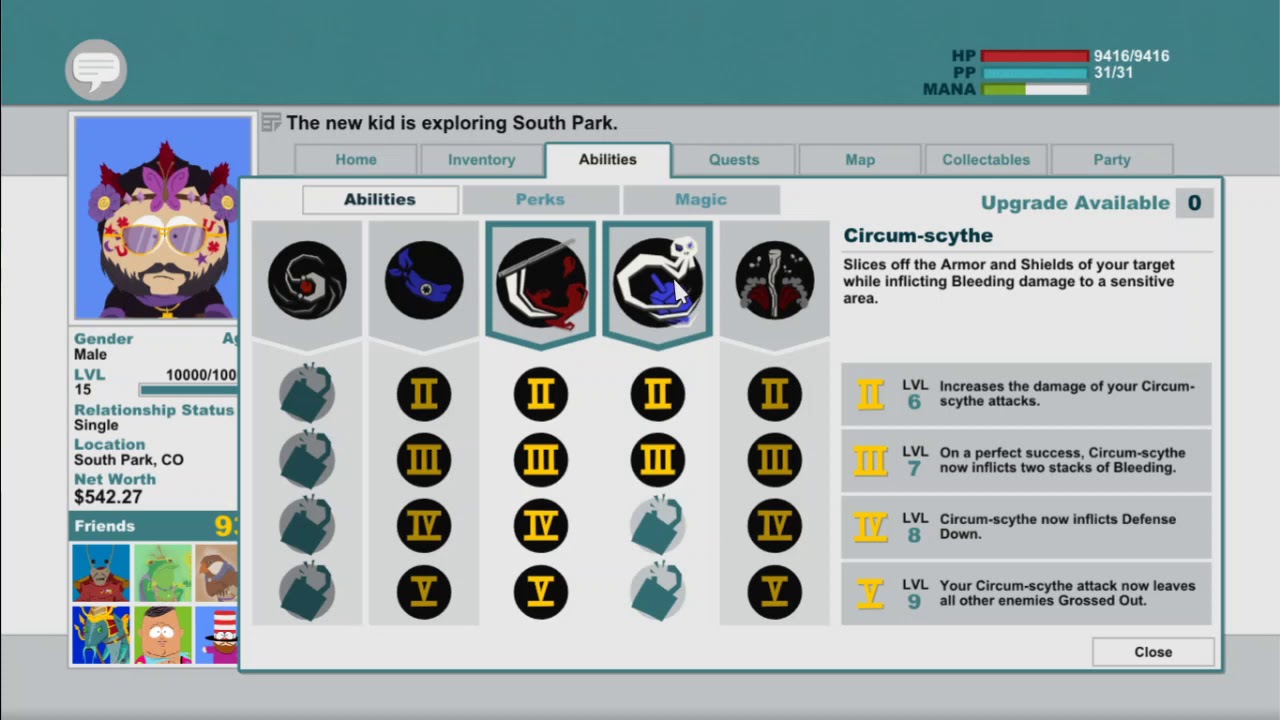This screenshot has width=1280, height=720.
Task: Open the Map tab
Action: point(860,160)
